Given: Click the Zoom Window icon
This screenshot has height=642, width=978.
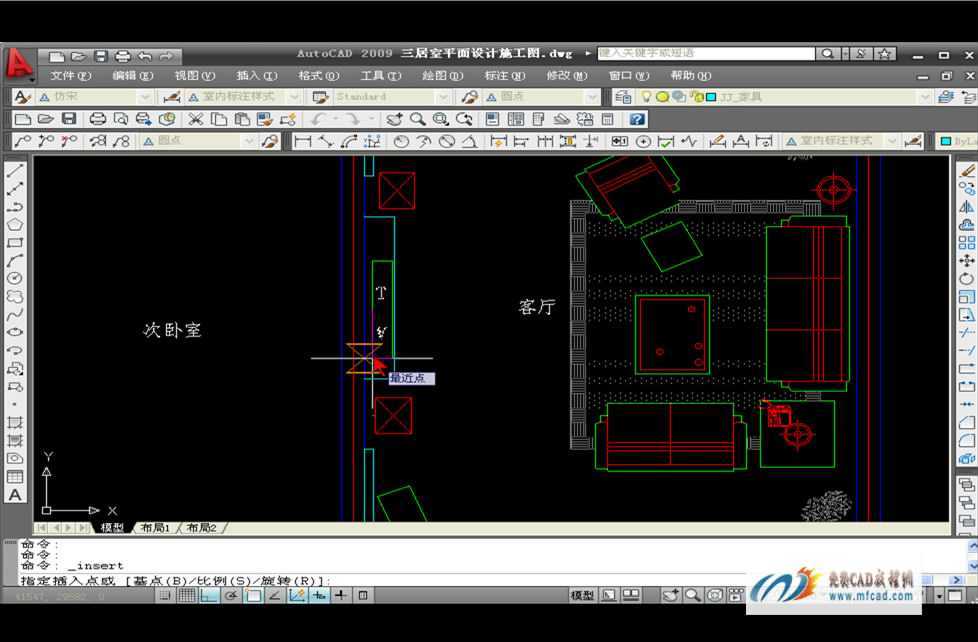Looking at the screenshot, I should [440, 119].
